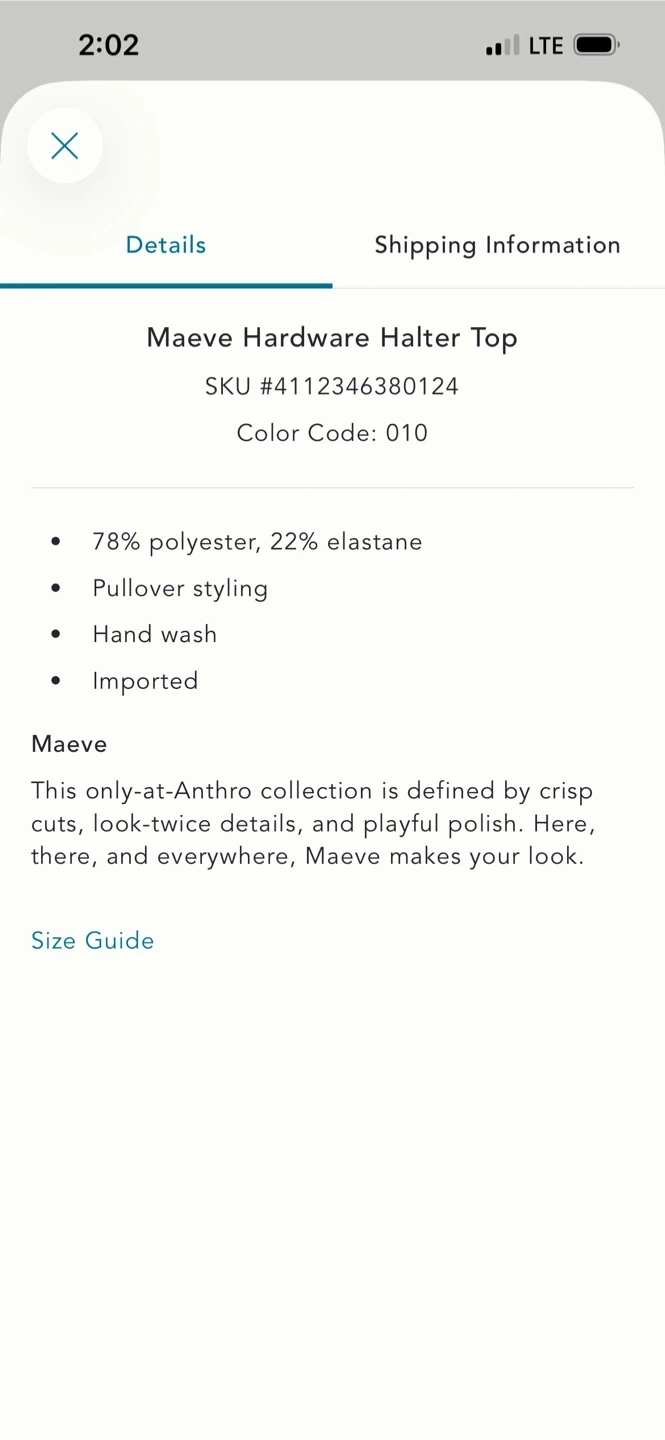Screen dimensions: 665x1440
Task: Tap the polyester and elastane material line
Action: pyautogui.click(x=257, y=542)
